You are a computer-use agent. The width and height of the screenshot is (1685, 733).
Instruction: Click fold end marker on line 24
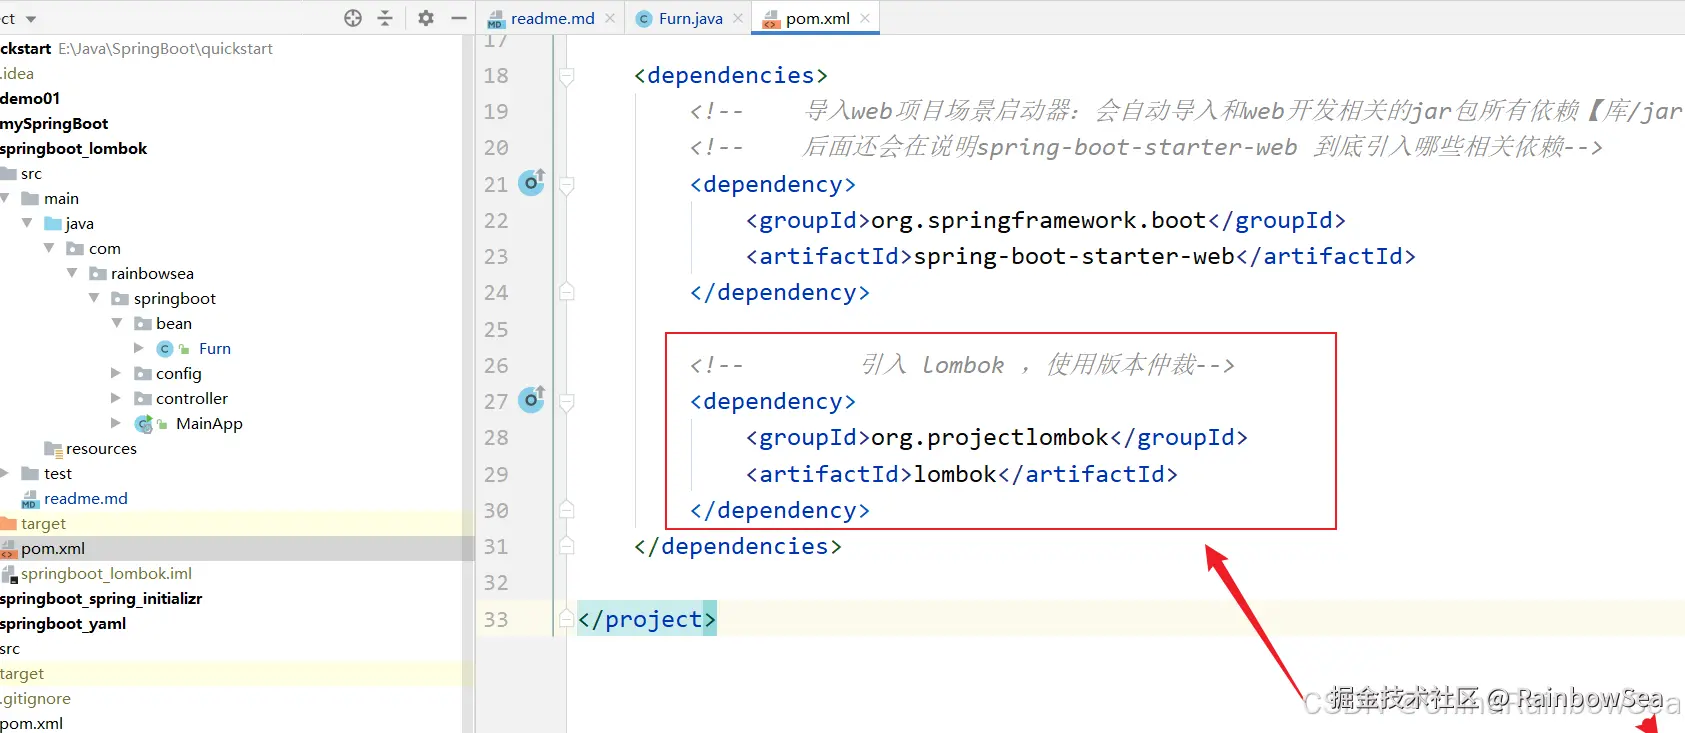tap(567, 292)
